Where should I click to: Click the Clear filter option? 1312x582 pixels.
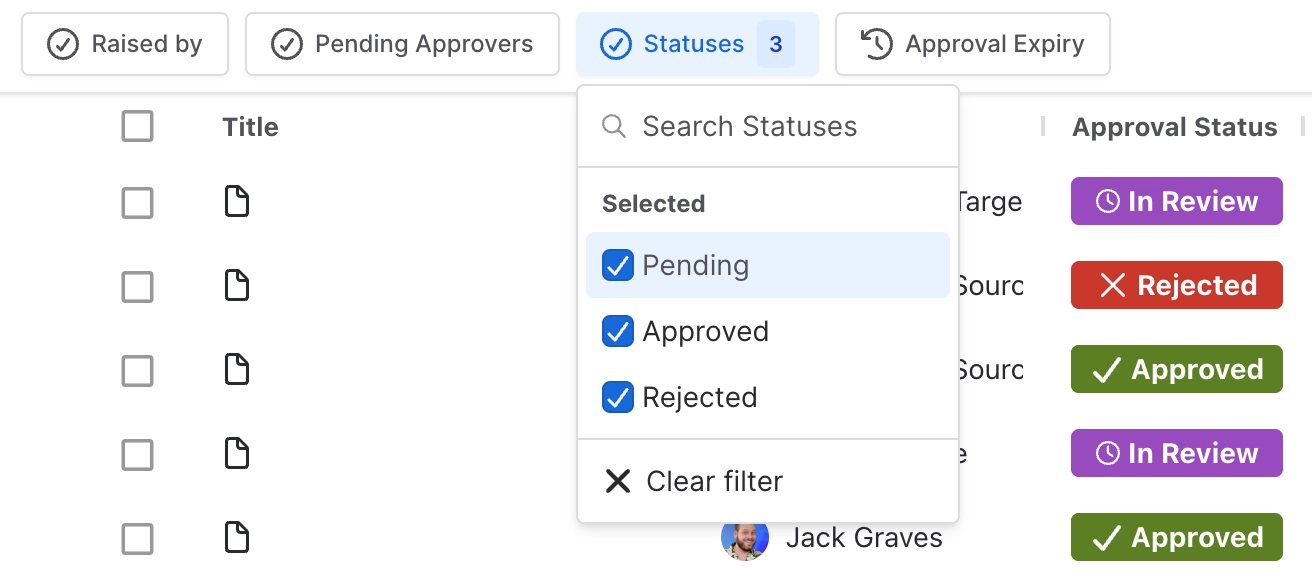click(714, 481)
